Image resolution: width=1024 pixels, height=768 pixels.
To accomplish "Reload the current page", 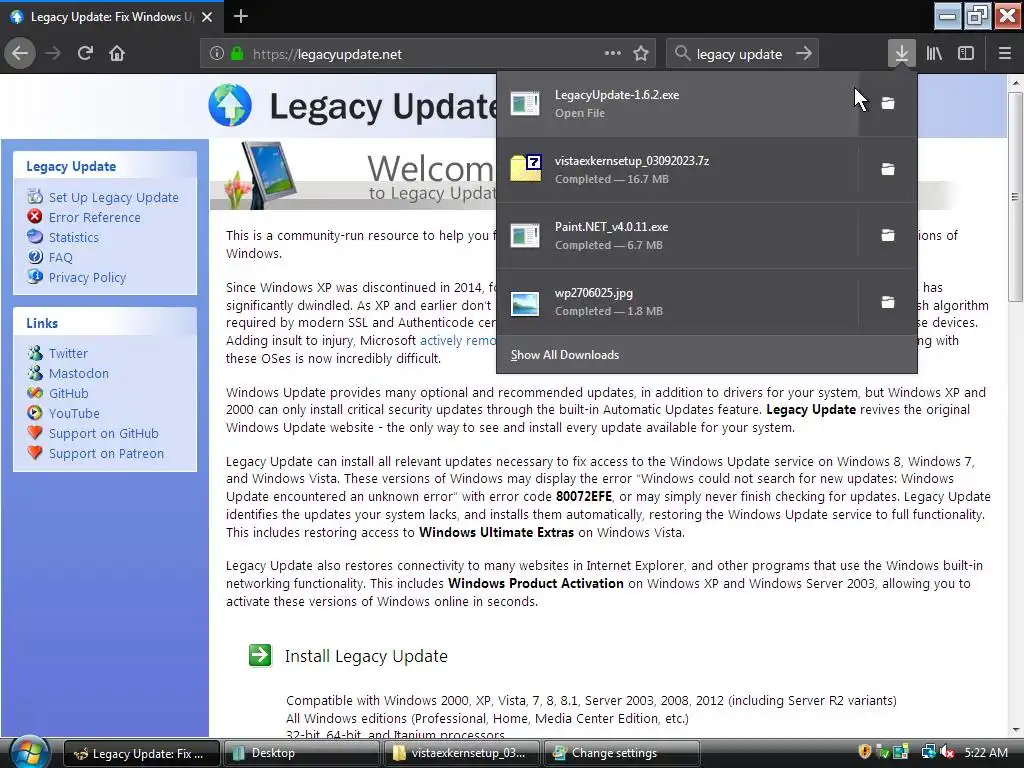I will point(86,53).
